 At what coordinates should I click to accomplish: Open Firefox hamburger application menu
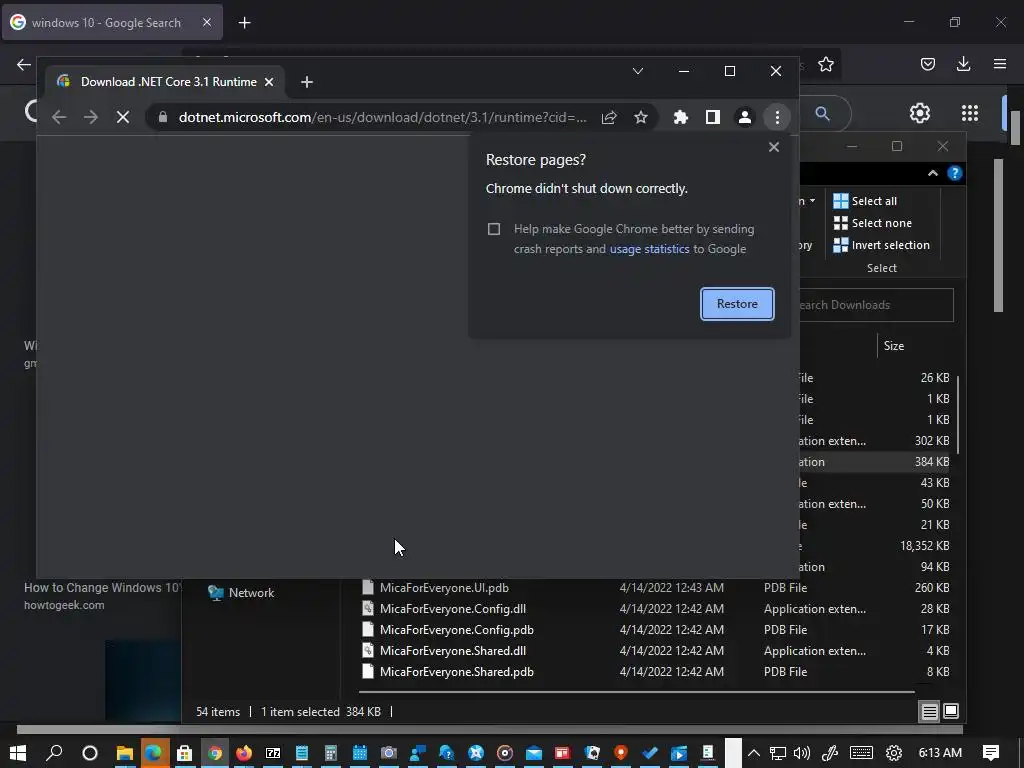coord(999,64)
